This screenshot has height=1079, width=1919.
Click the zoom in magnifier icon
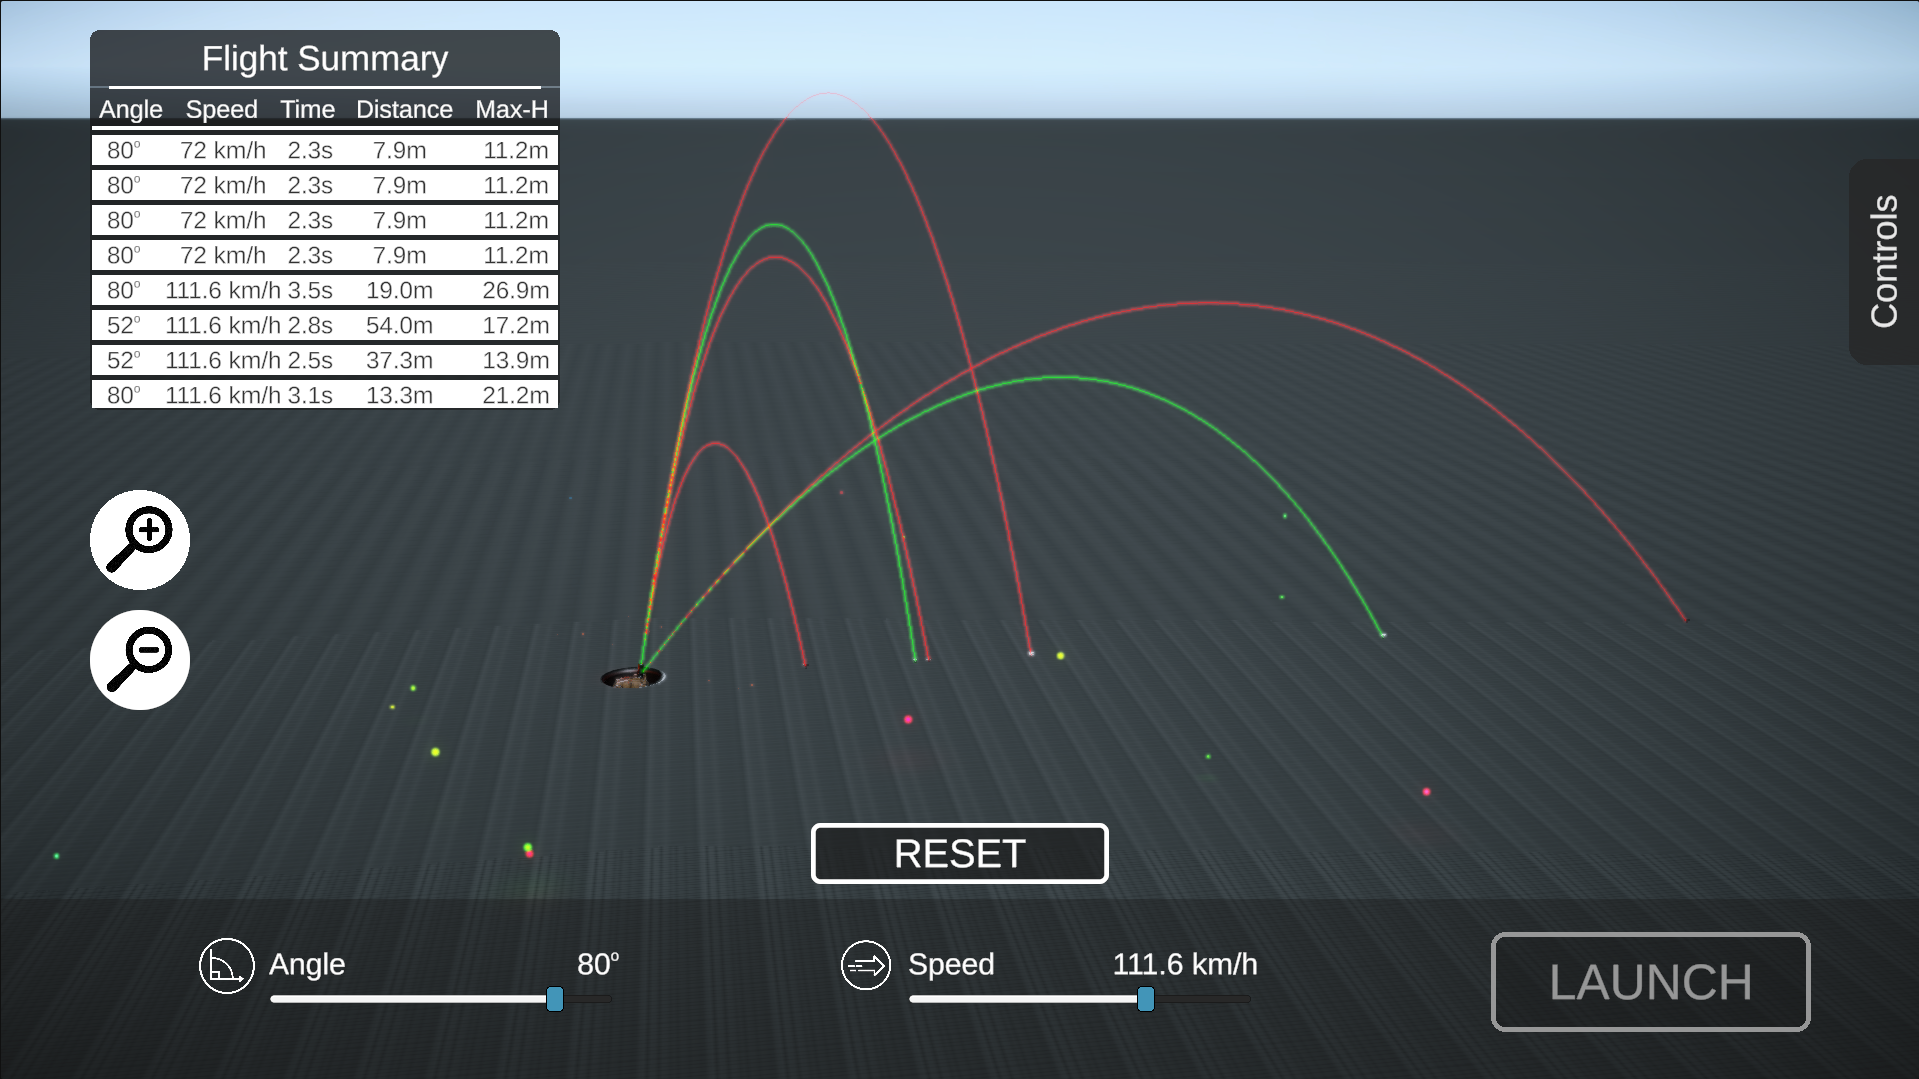pos(140,540)
